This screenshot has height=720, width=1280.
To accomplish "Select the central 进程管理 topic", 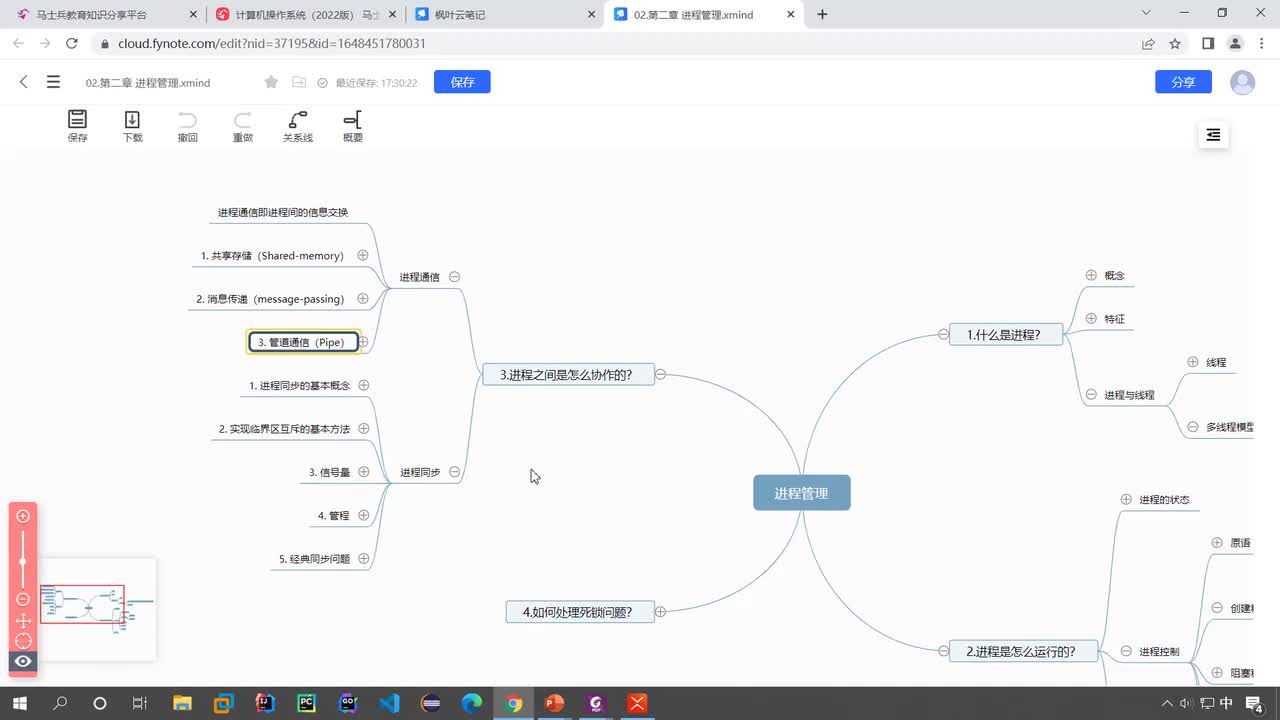I will tap(802, 493).
